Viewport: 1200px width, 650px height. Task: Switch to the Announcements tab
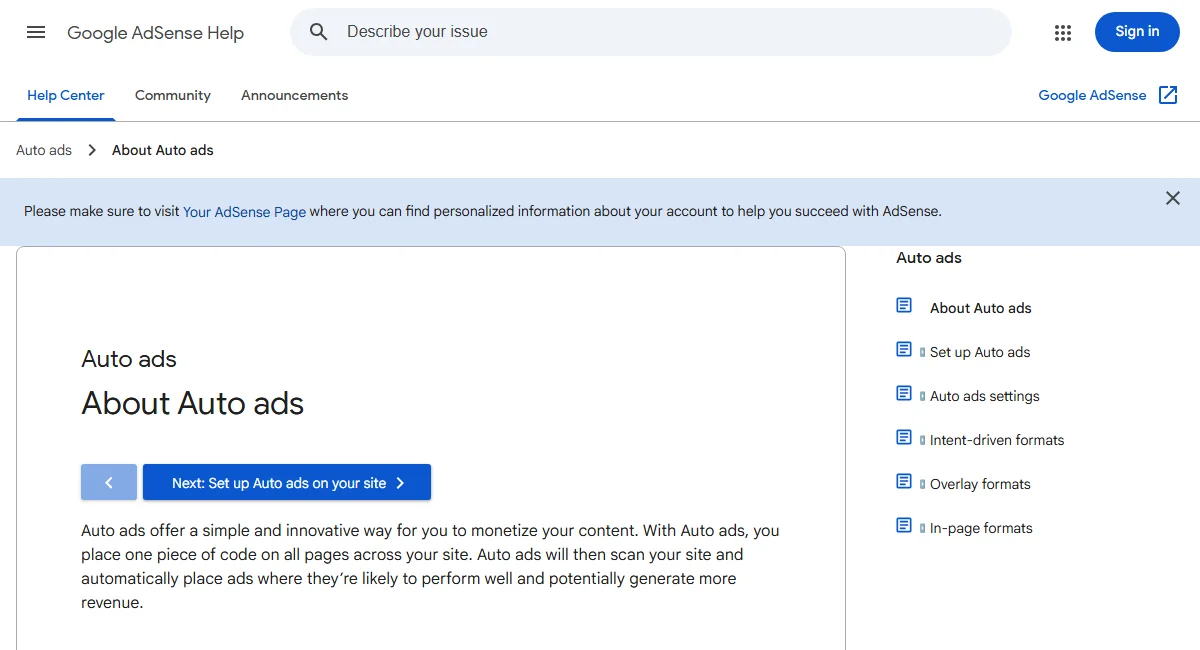pyautogui.click(x=295, y=96)
